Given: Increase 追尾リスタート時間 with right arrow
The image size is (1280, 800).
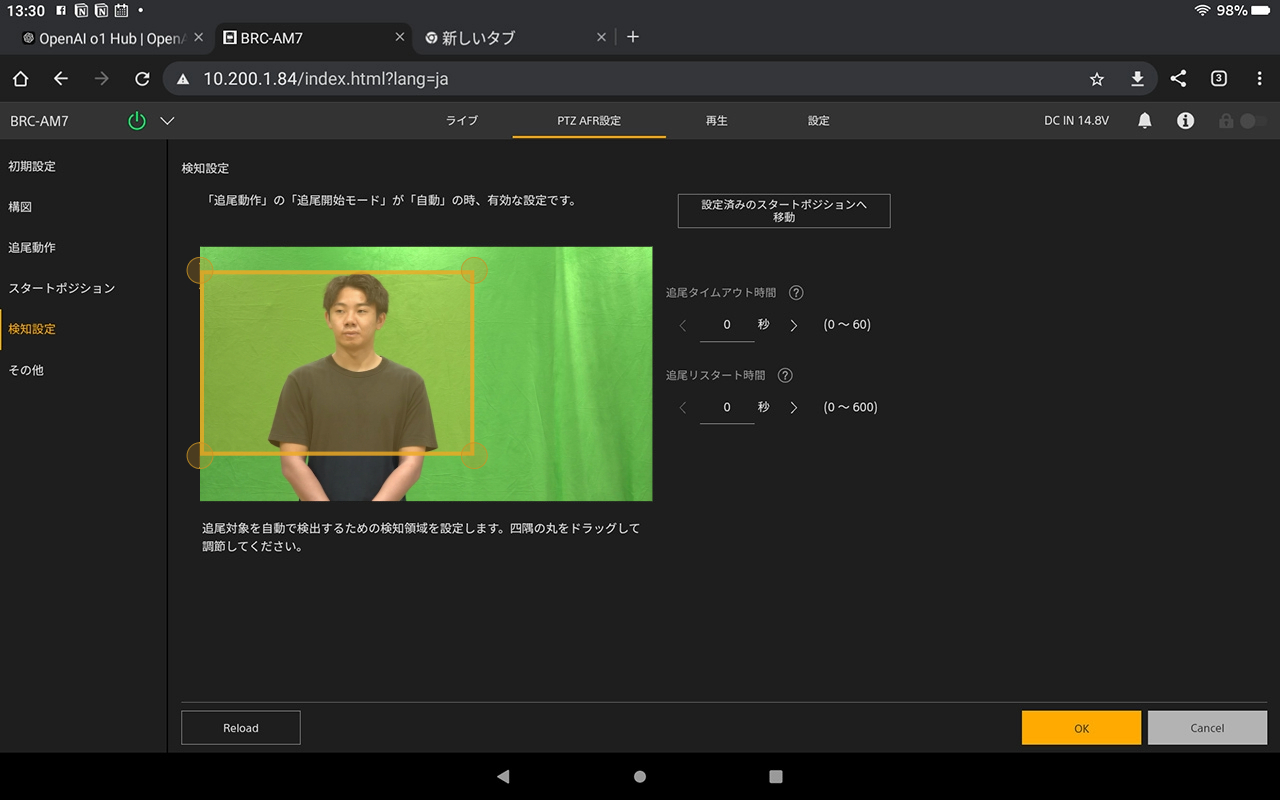Looking at the screenshot, I should (794, 407).
